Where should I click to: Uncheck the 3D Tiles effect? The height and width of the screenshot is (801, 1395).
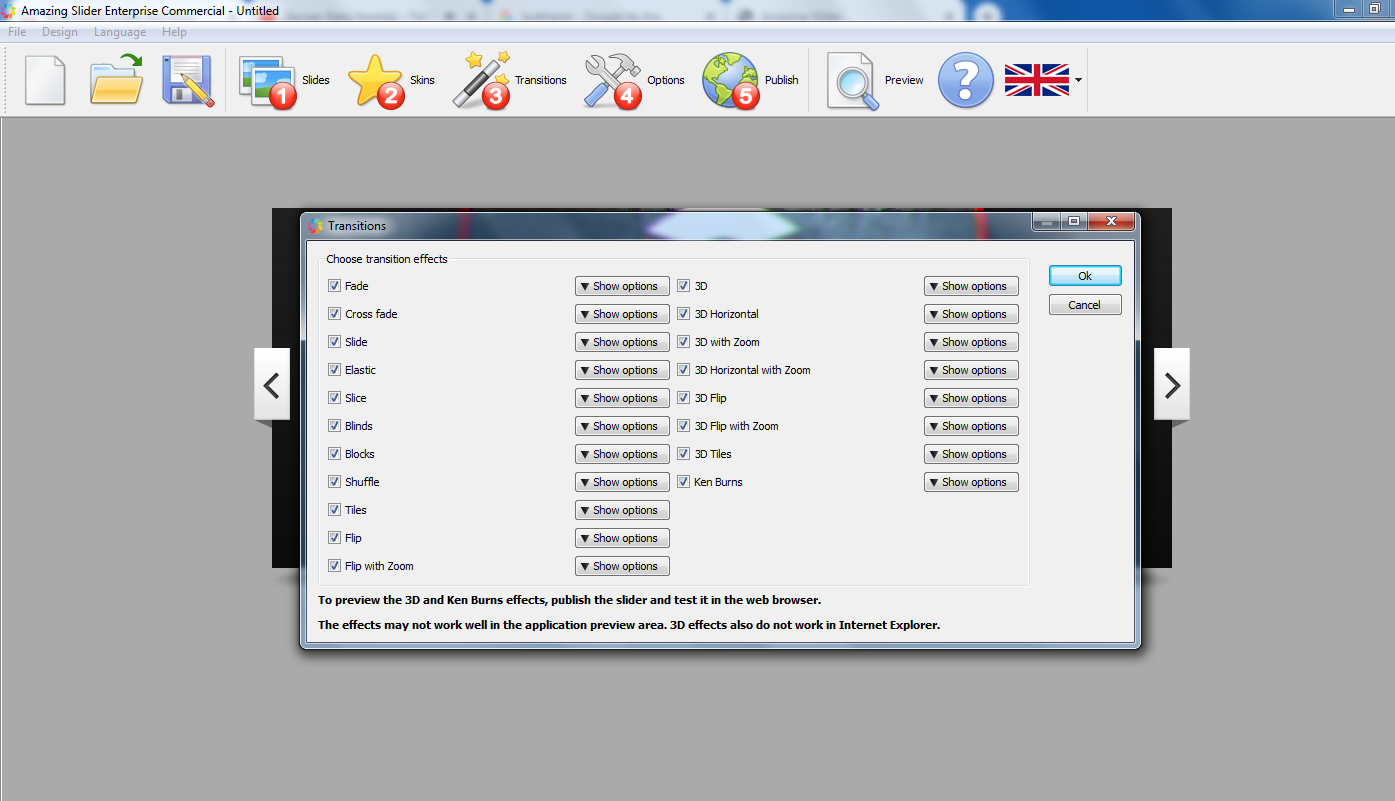click(684, 454)
